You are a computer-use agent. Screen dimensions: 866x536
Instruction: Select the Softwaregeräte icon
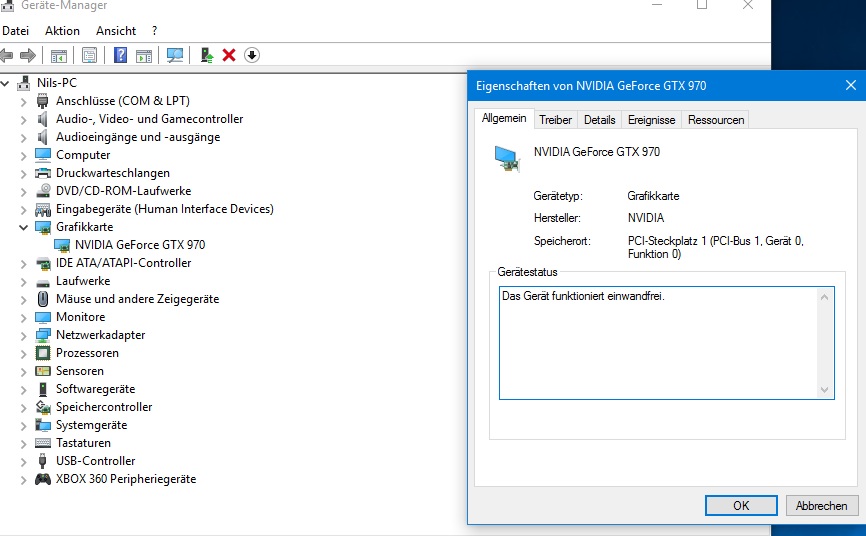[43, 389]
